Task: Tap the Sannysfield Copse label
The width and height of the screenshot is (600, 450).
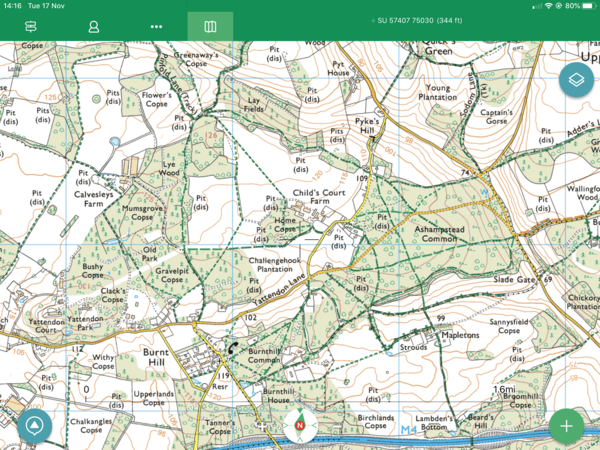Action: pyautogui.click(x=509, y=326)
